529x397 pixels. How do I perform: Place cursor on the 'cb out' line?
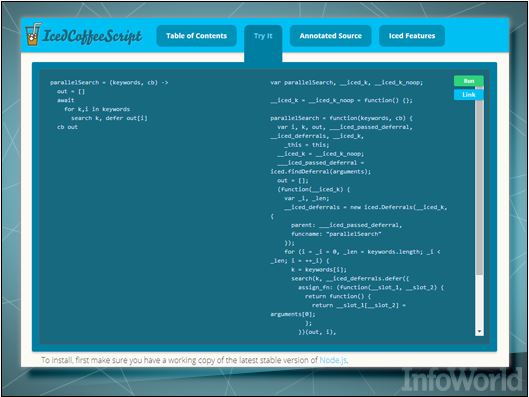[67, 127]
